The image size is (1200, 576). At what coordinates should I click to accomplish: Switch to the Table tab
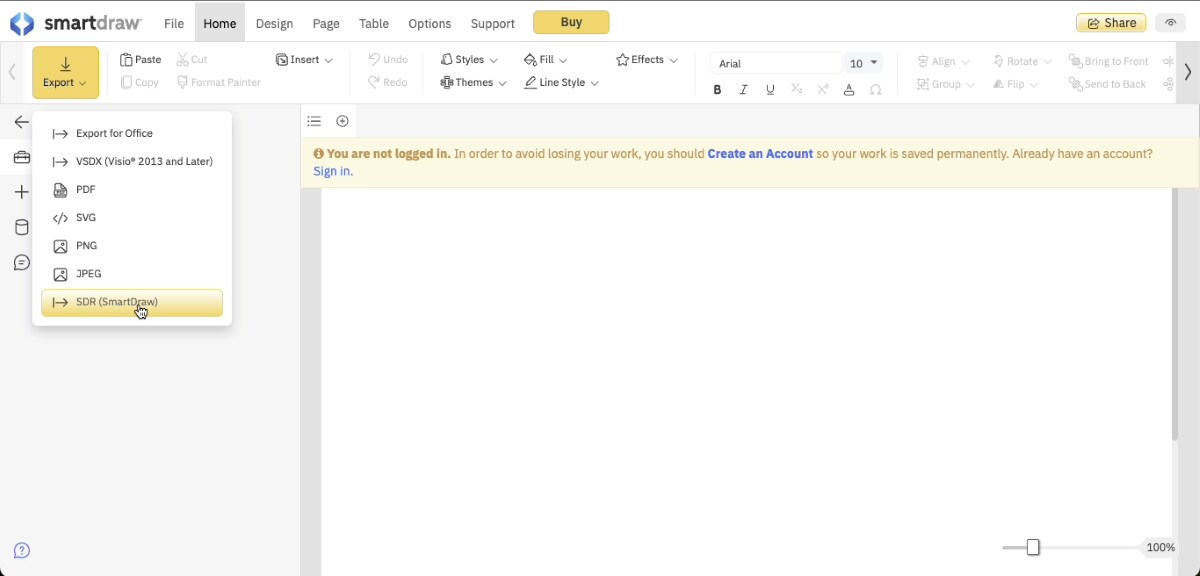click(374, 23)
